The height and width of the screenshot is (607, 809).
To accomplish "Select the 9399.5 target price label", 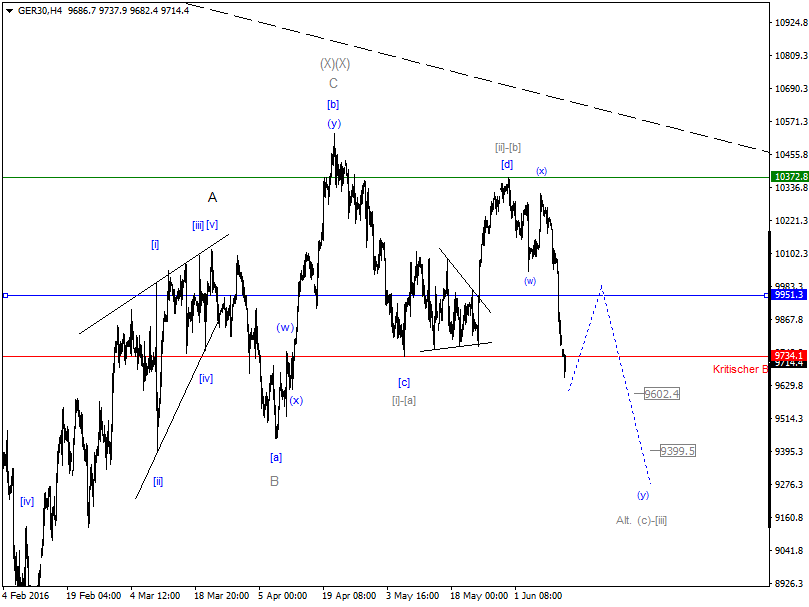I will pos(677,449).
